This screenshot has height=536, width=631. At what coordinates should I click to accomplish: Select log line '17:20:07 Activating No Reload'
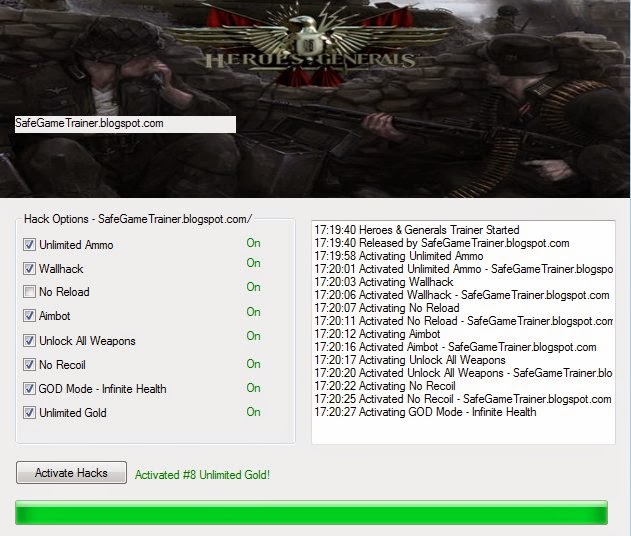(x=387, y=308)
